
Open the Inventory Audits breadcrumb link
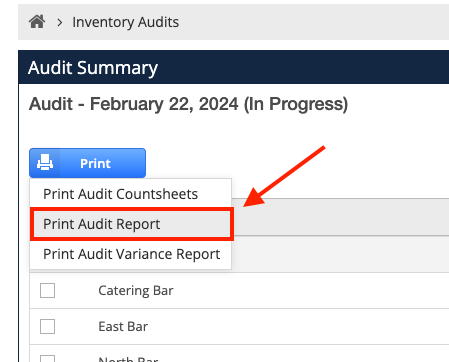click(125, 22)
